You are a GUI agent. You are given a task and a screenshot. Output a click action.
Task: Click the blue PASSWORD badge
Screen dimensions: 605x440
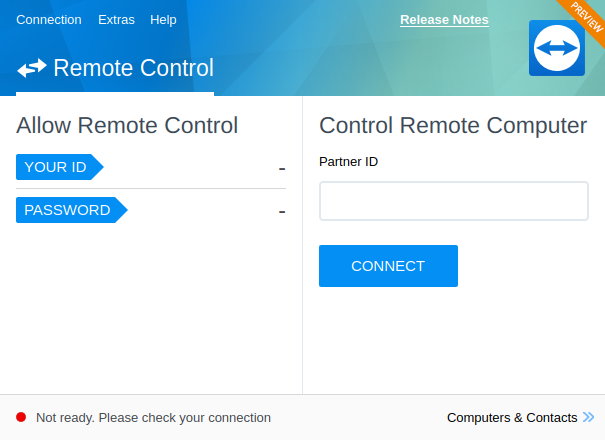tap(71, 210)
